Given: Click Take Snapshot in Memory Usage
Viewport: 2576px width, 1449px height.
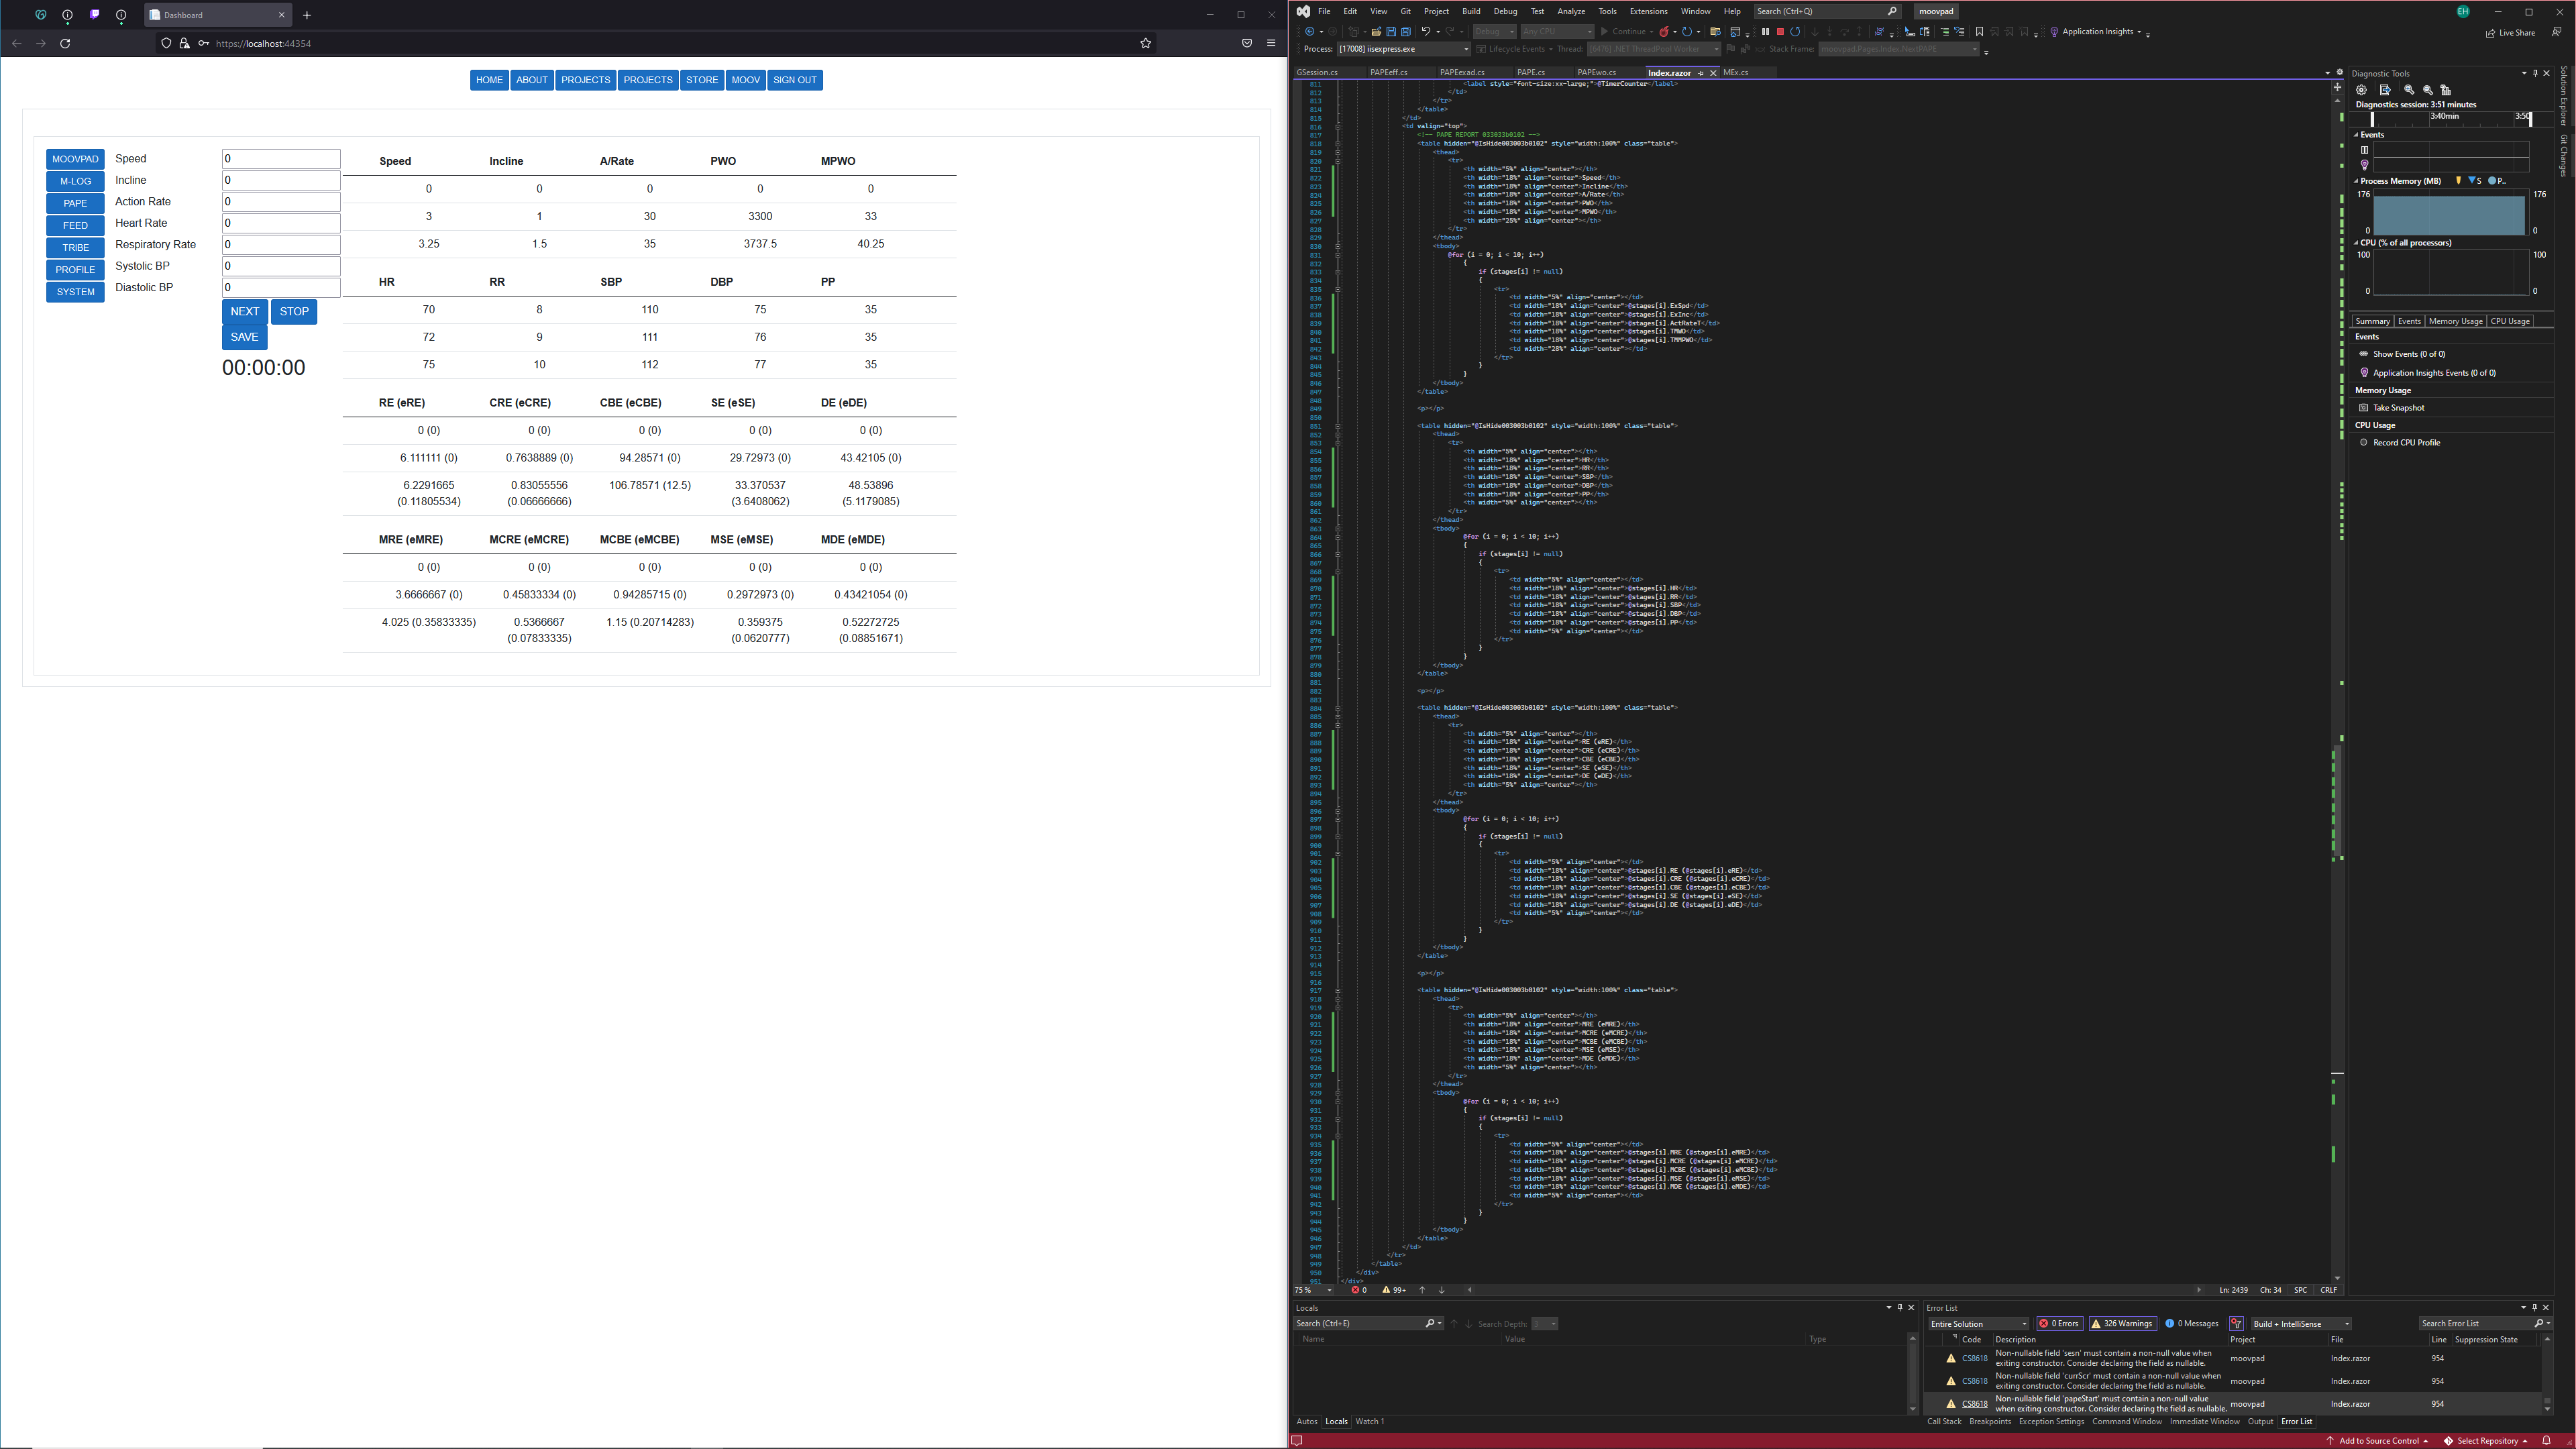Looking at the screenshot, I should click(2398, 408).
